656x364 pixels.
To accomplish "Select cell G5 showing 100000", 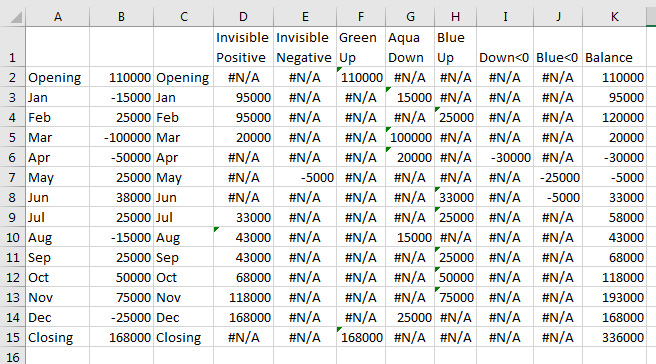I will [410, 137].
